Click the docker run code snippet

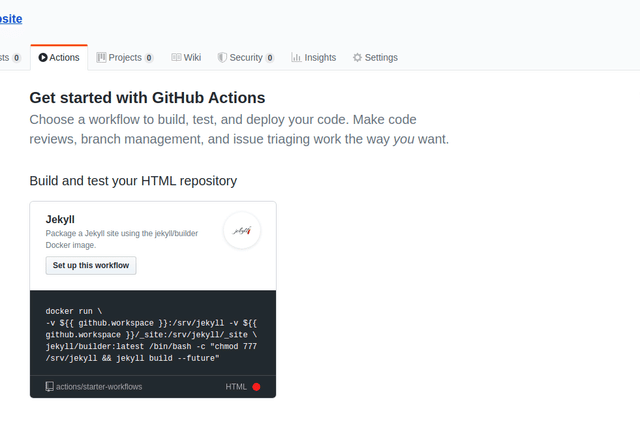151,335
